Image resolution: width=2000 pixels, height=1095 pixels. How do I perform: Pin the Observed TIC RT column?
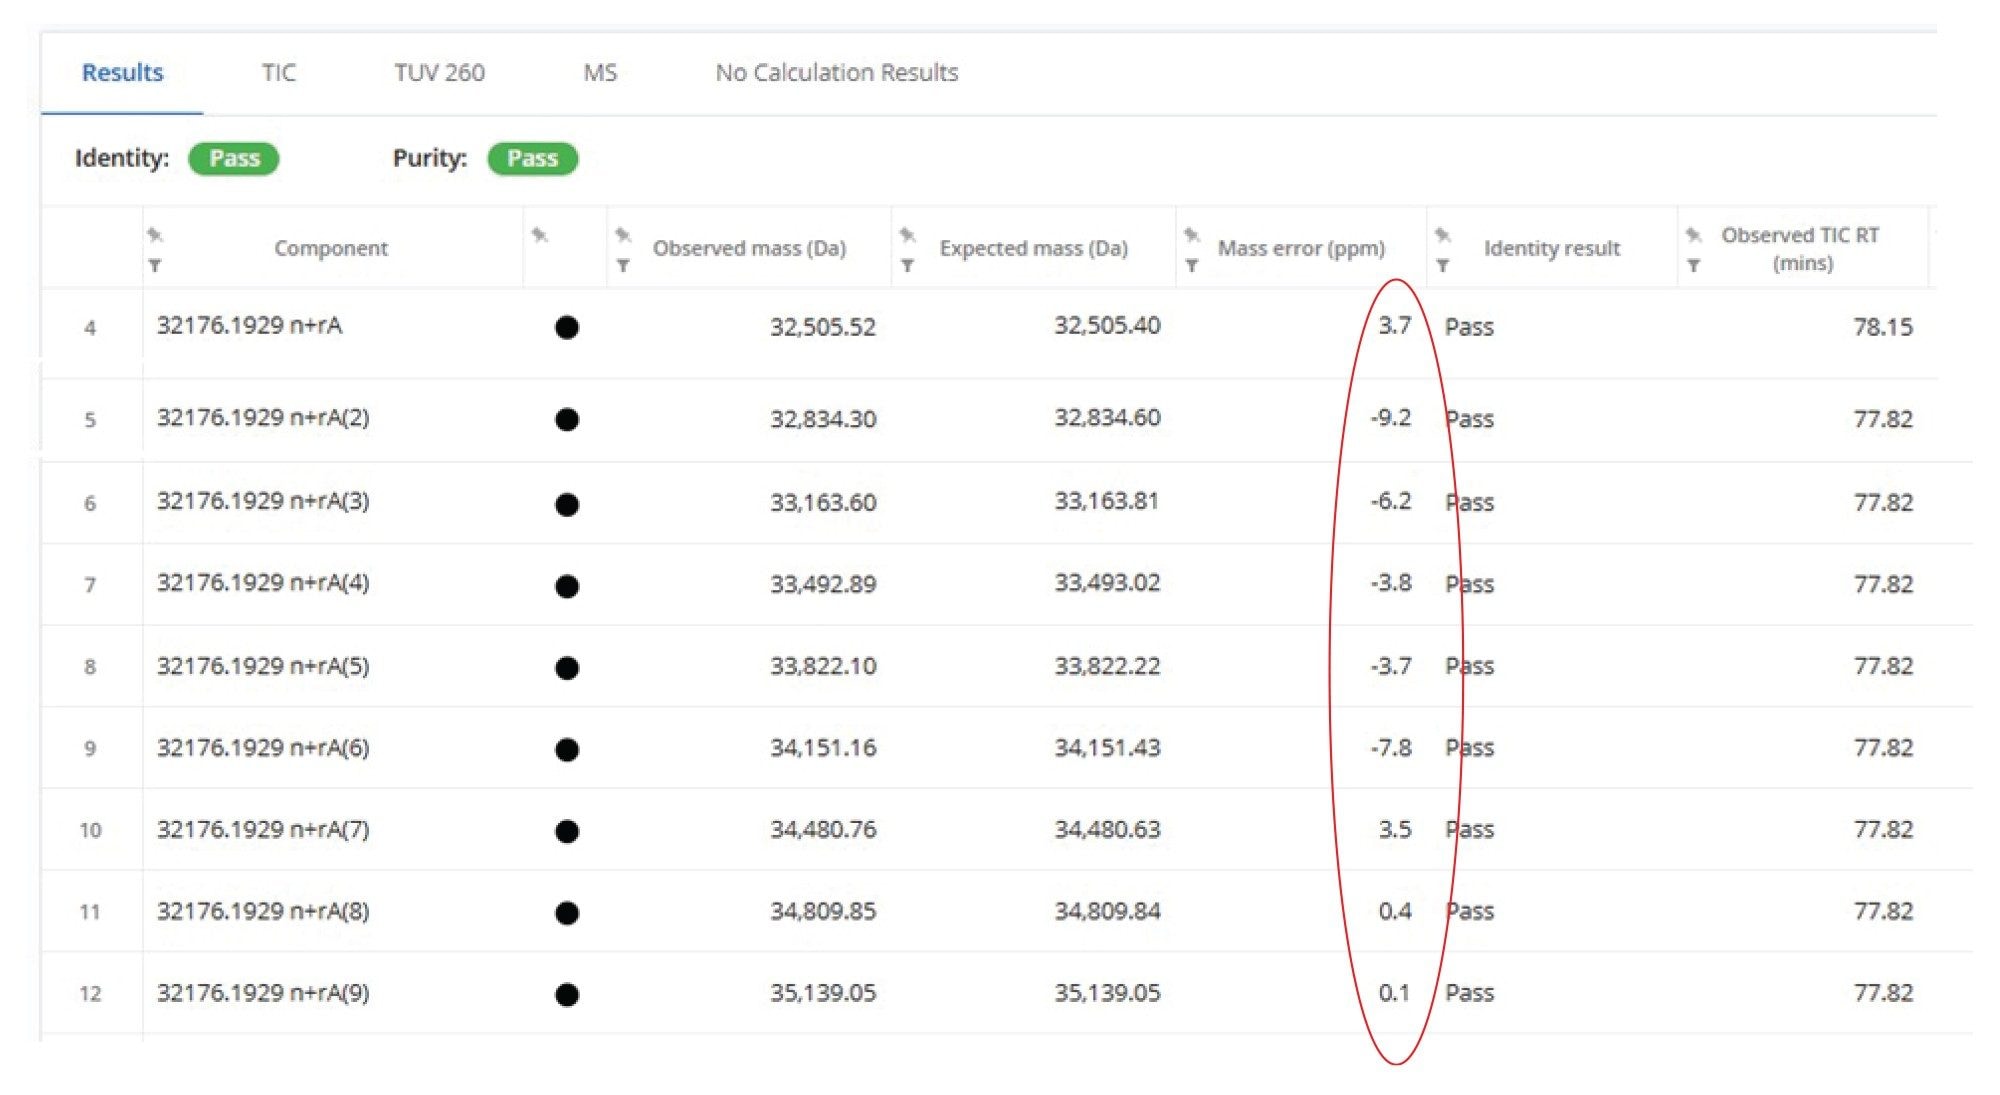tap(1693, 235)
